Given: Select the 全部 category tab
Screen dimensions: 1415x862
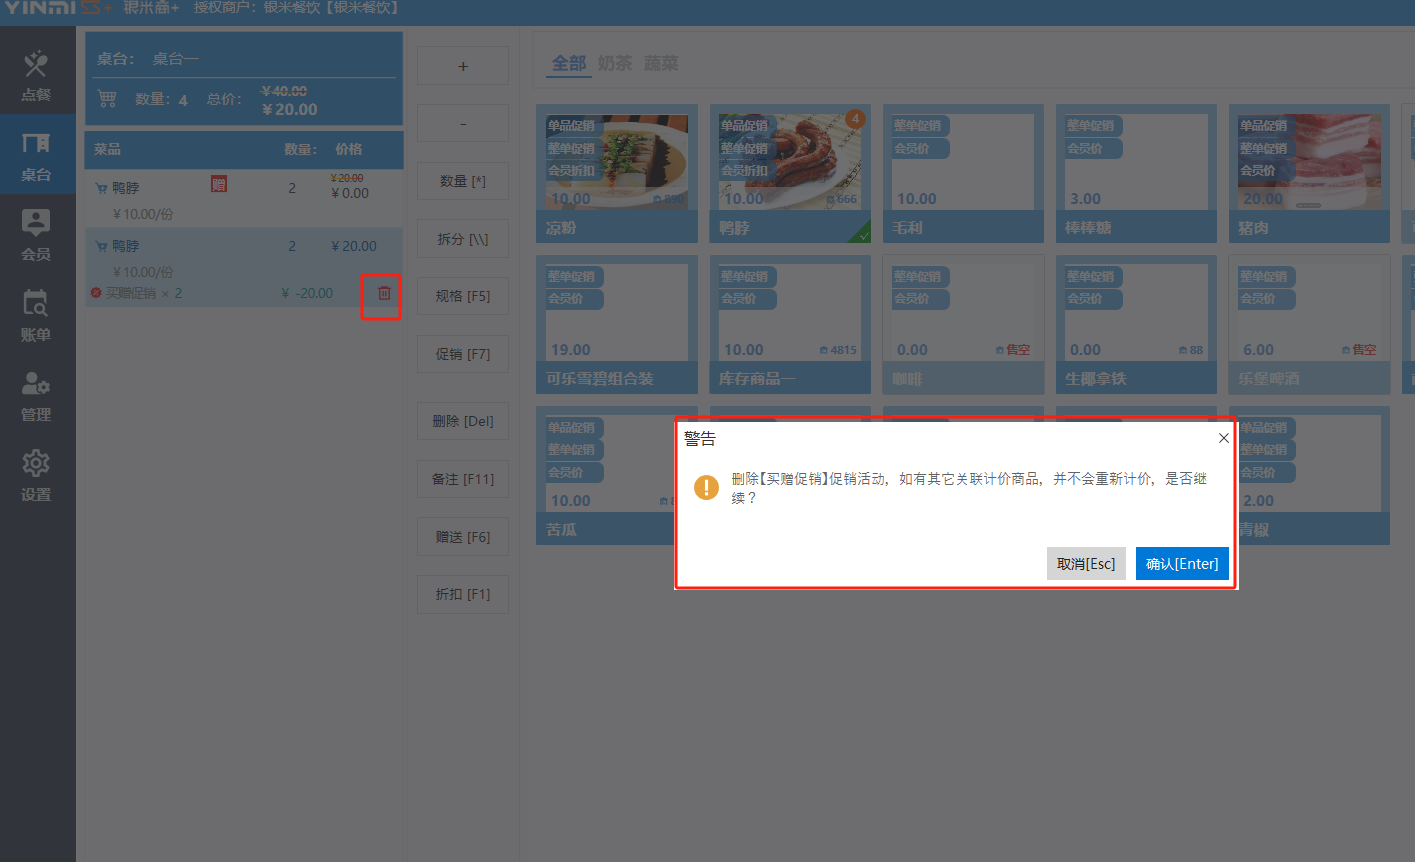Looking at the screenshot, I should pyautogui.click(x=569, y=63).
